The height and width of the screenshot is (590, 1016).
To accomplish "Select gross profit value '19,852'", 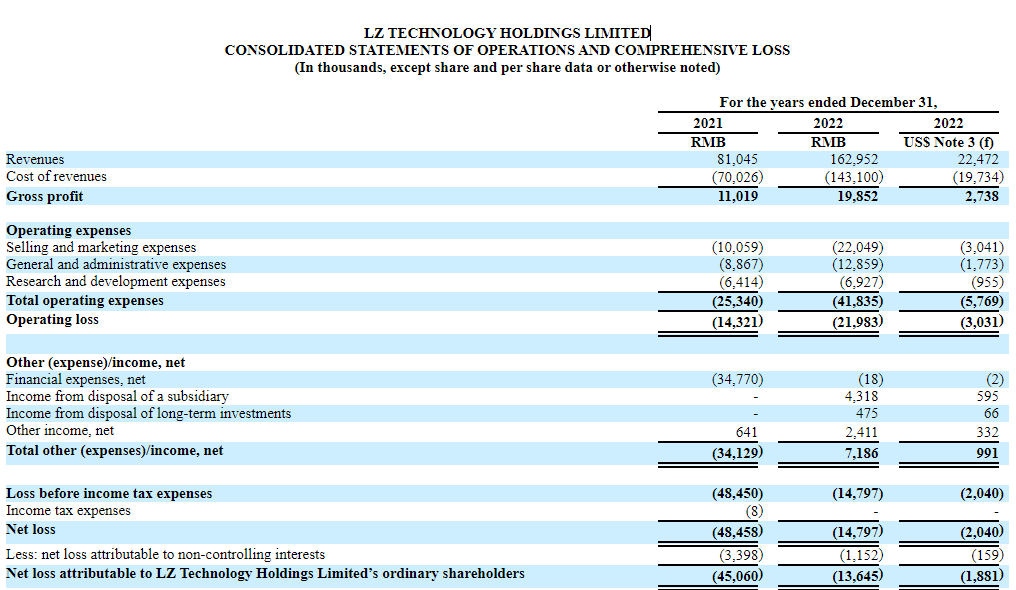I will click(857, 196).
